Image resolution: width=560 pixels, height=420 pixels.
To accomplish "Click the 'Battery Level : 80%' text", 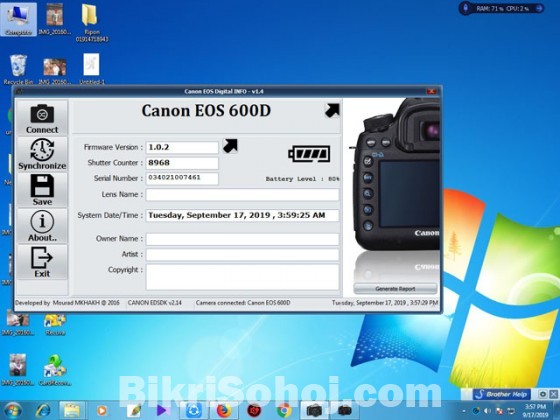I will 302,179.
